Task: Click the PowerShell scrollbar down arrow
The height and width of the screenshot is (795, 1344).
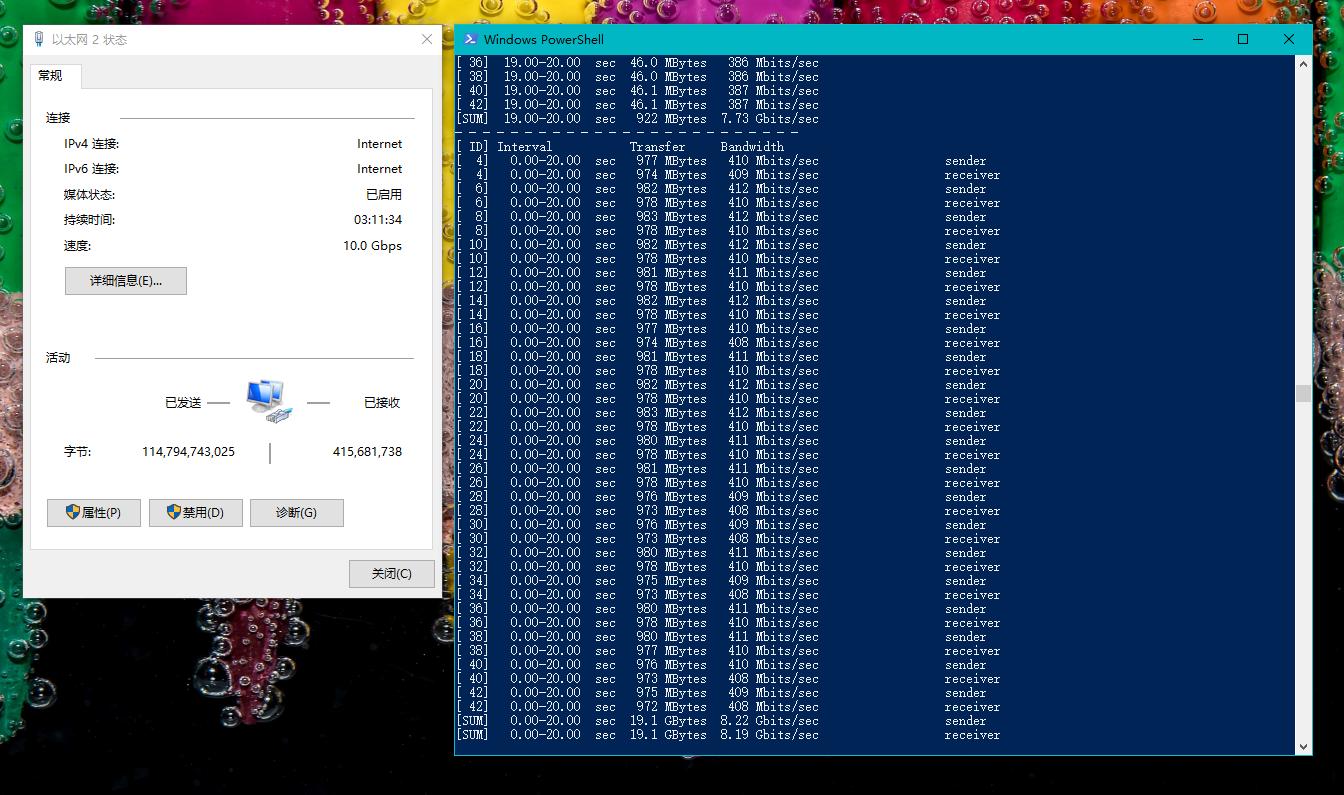Action: pos(1303,746)
